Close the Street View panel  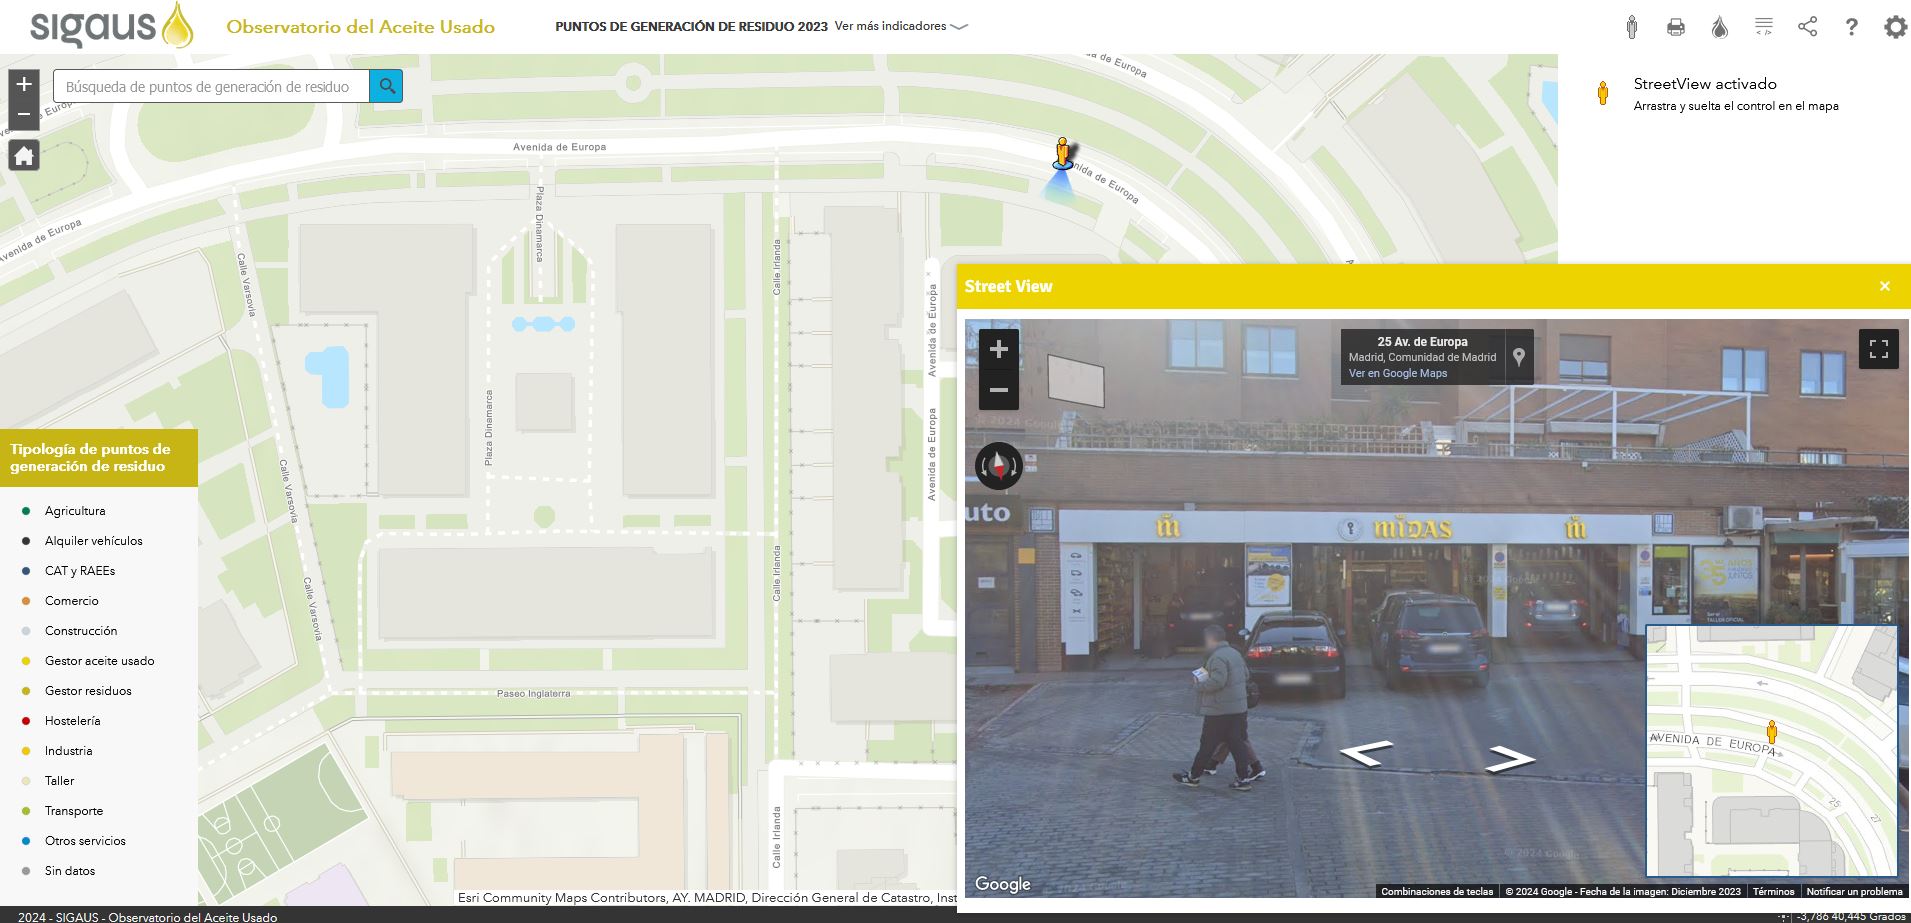(x=1884, y=286)
